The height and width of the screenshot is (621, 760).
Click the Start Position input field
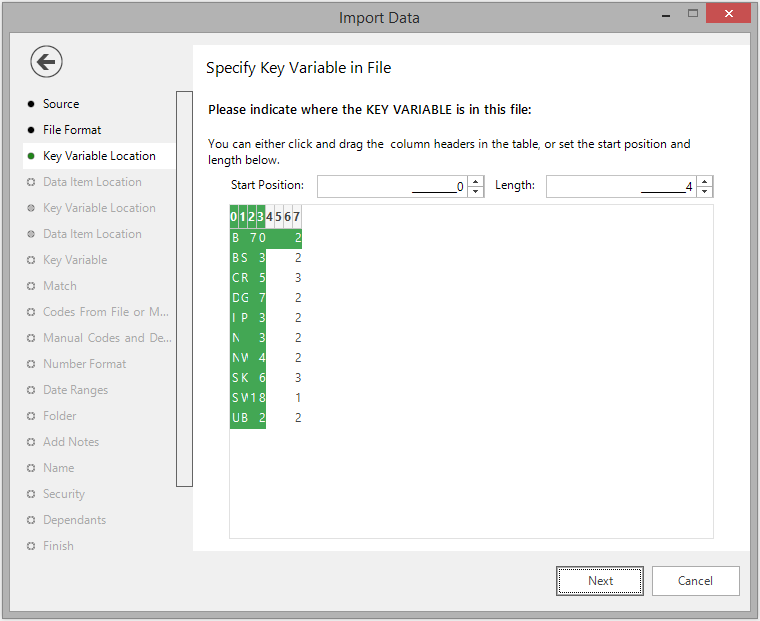click(x=392, y=187)
